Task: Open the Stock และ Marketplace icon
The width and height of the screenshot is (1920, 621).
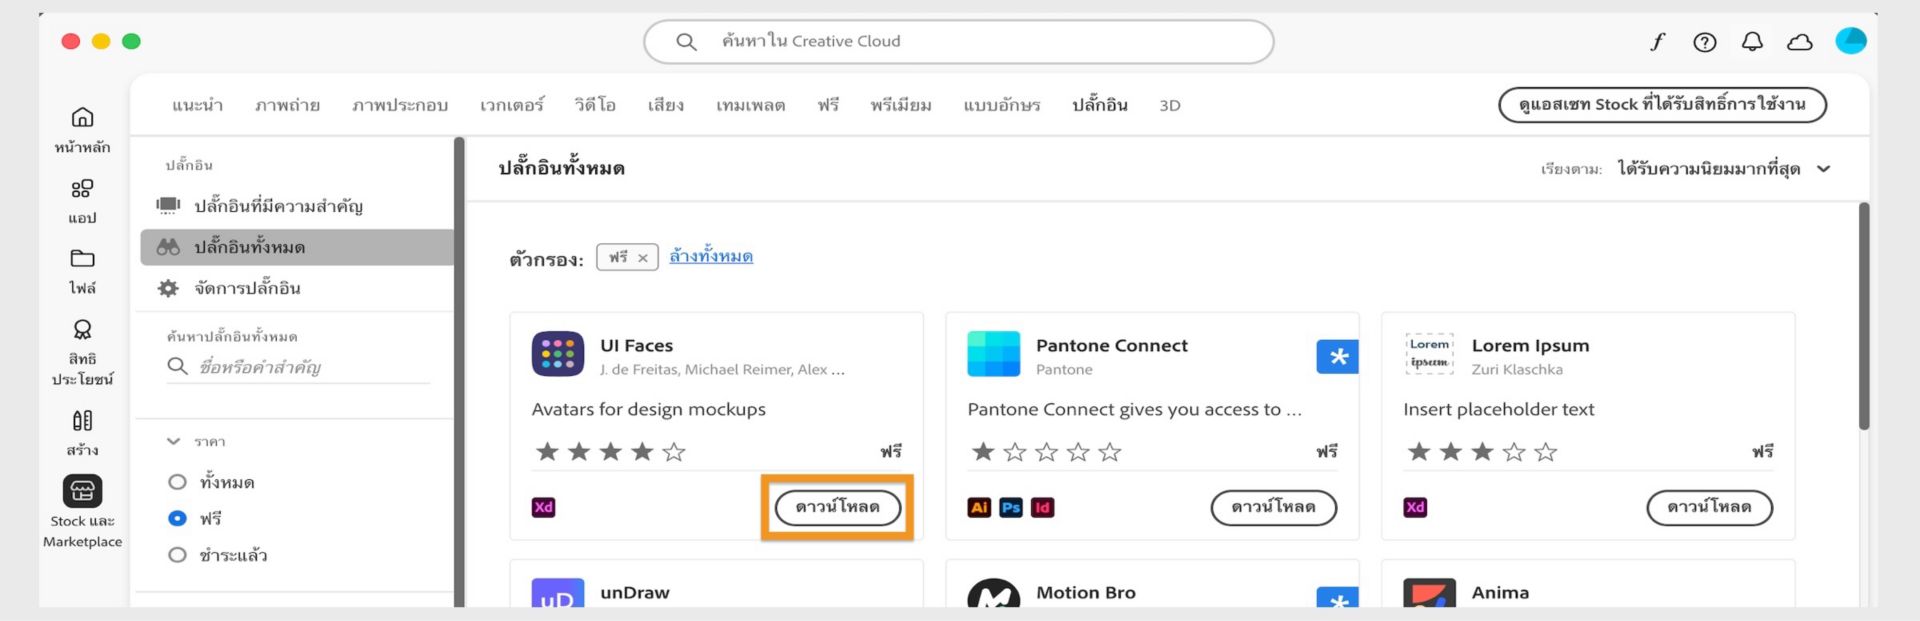Action: tap(82, 491)
